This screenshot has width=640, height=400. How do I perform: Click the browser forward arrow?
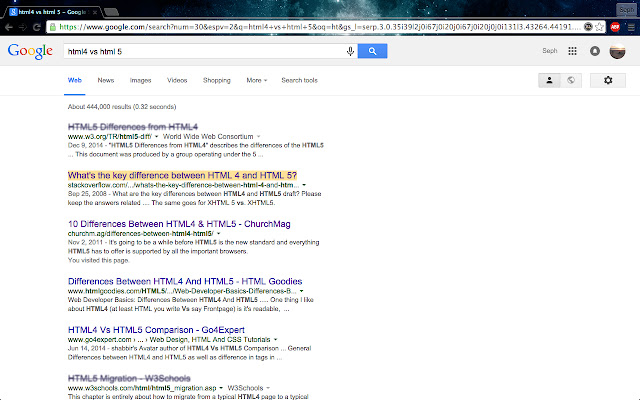[x=22, y=27]
